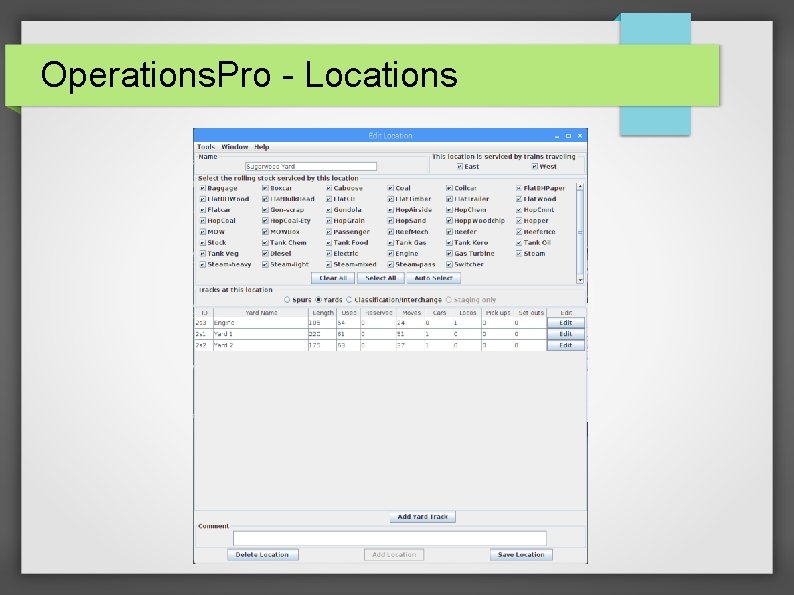
Task: Click the location Name text field
Action: pyautogui.click(x=311, y=166)
